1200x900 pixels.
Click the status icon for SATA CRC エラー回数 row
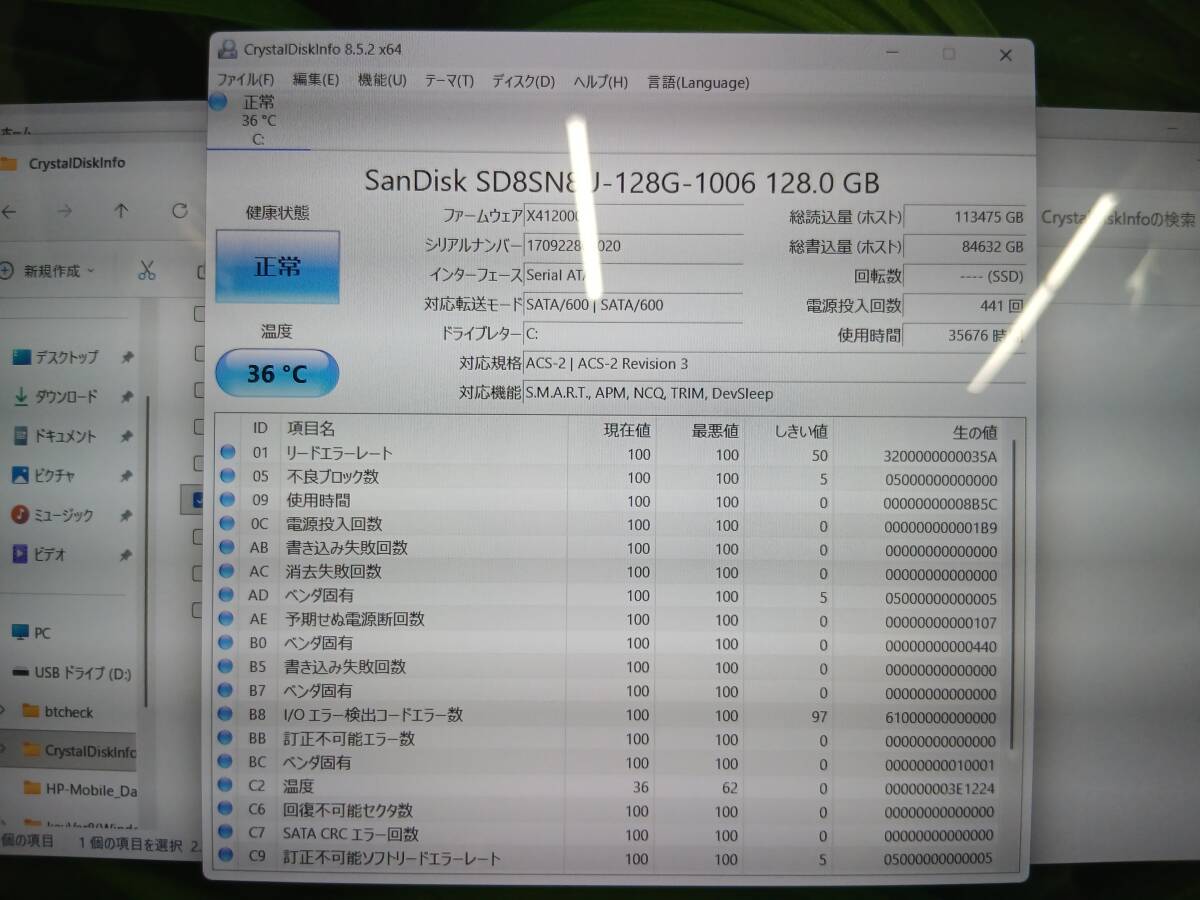pos(226,834)
